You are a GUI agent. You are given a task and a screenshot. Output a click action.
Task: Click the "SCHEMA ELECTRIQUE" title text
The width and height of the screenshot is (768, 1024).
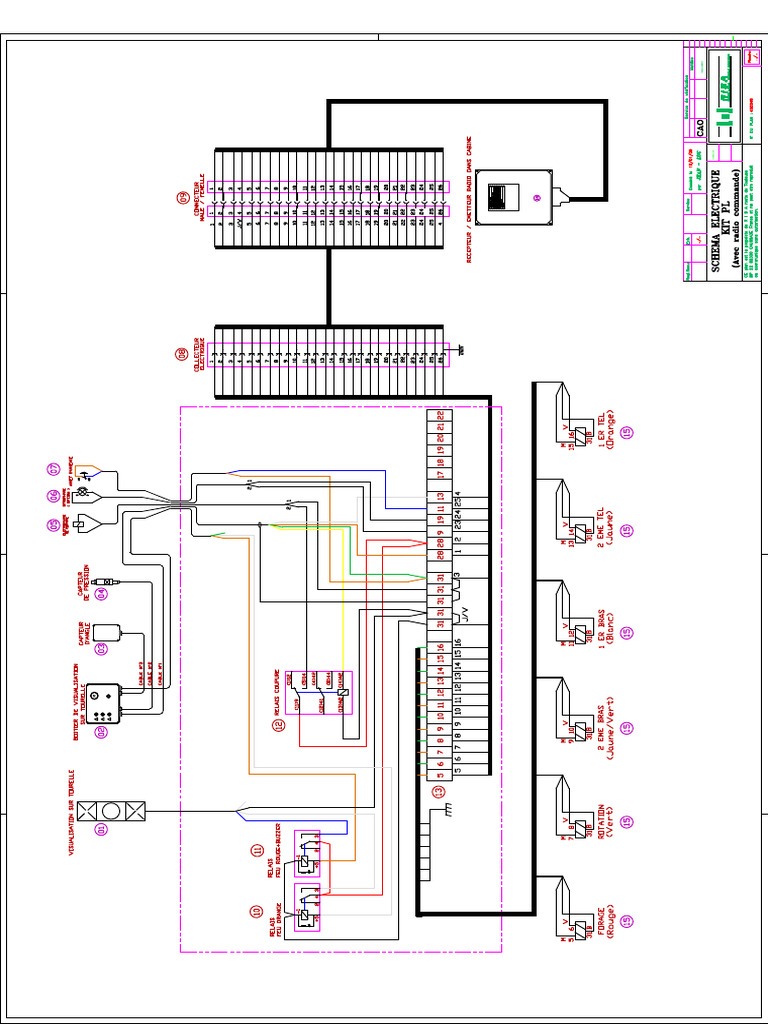point(716,222)
